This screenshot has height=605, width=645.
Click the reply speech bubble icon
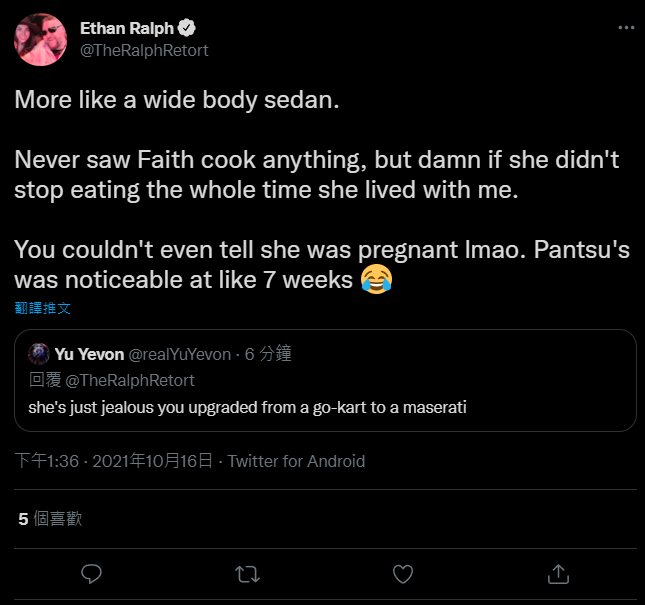[x=91, y=574]
